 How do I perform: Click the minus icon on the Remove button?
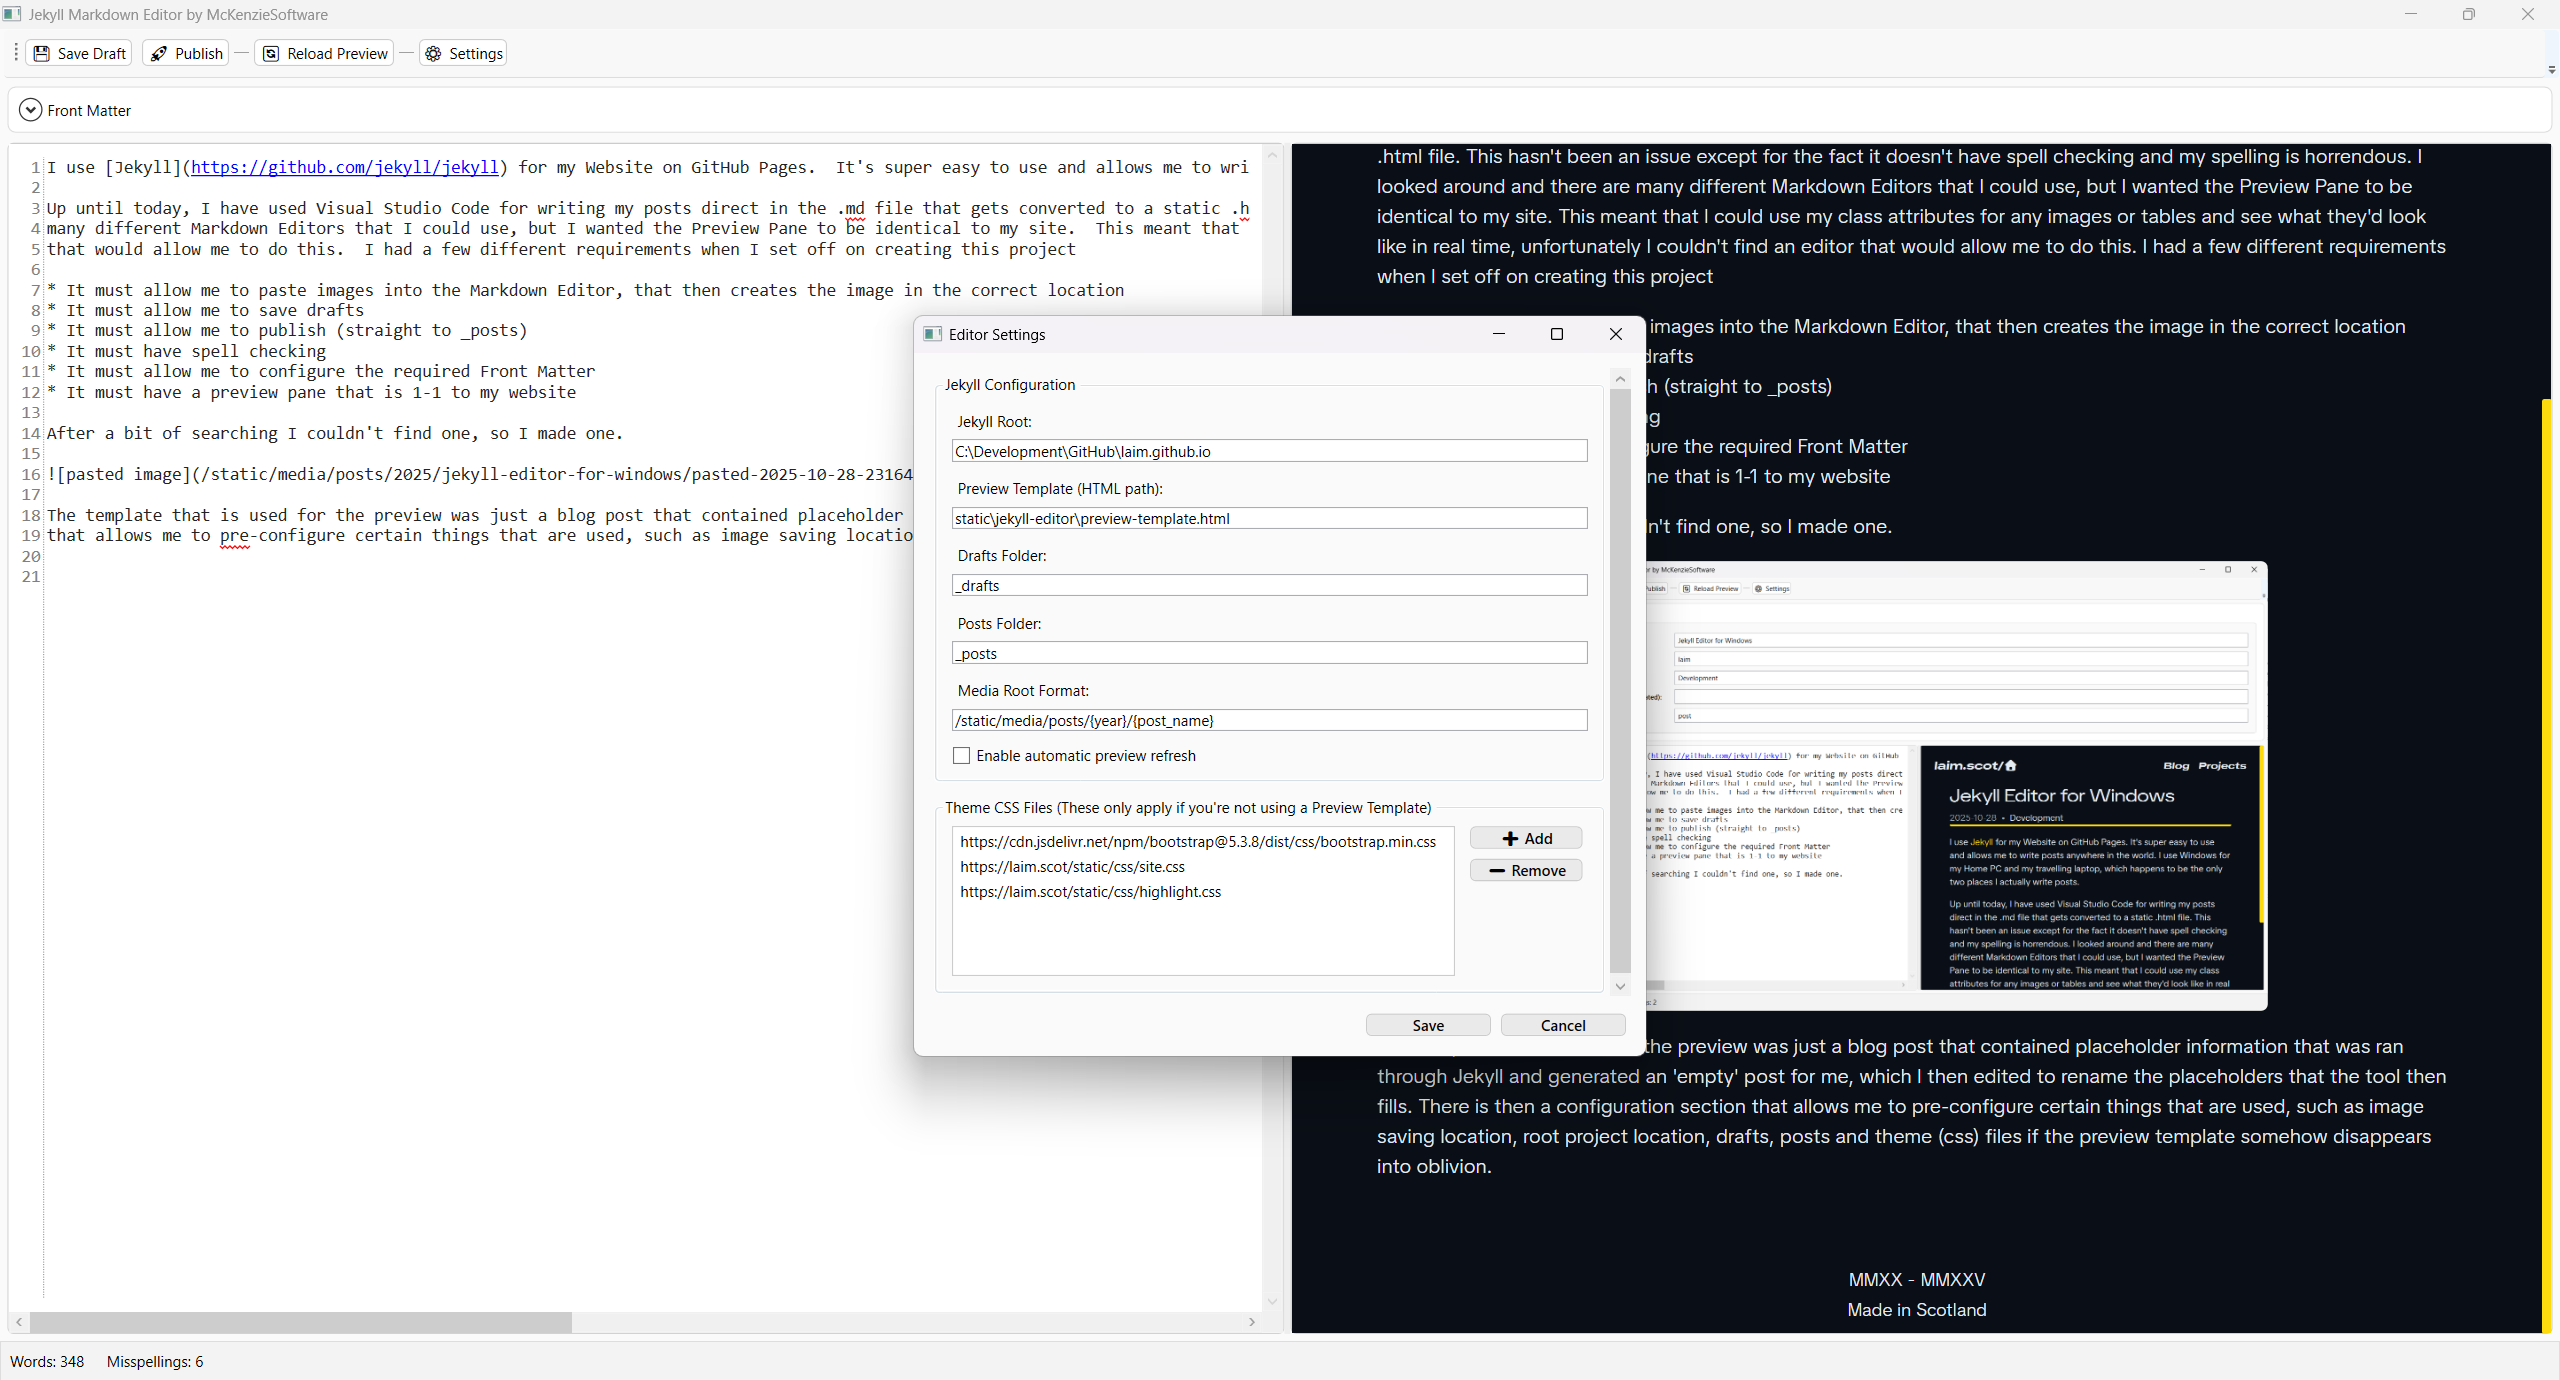1497,870
